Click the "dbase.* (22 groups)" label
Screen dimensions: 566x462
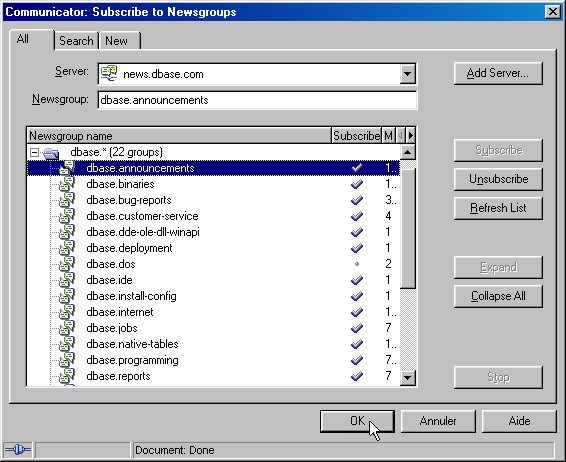[x=117, y=152]
